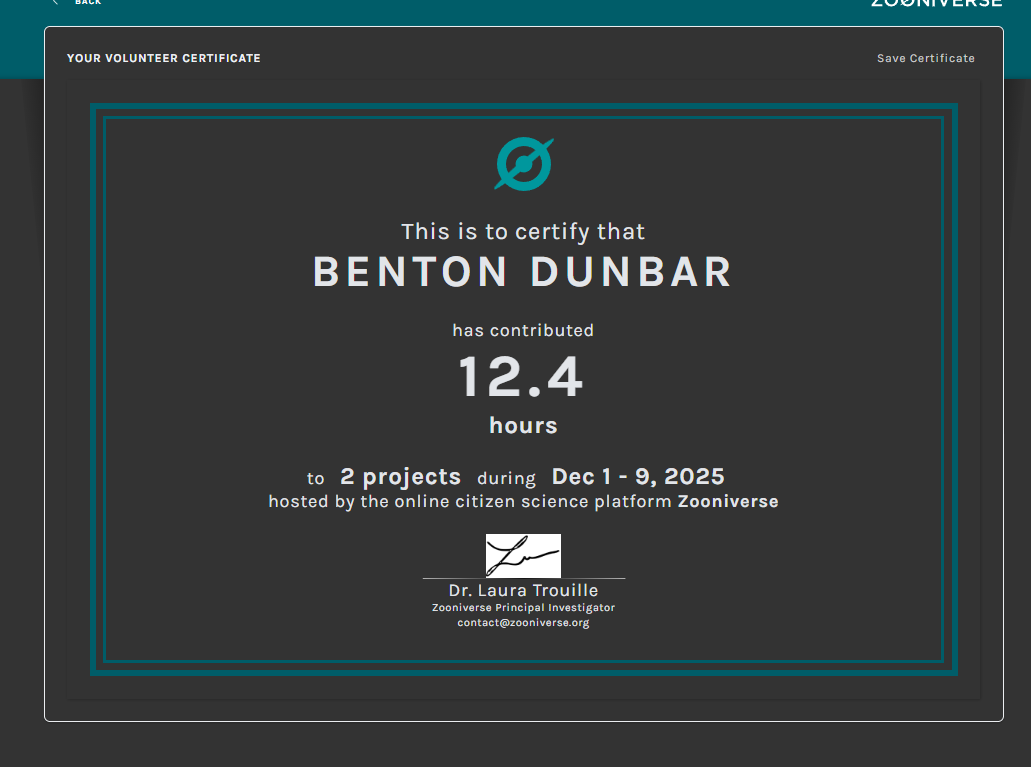Click the name Dr. Laura Trouille
1031x767 pixels.
pos(523,591)
